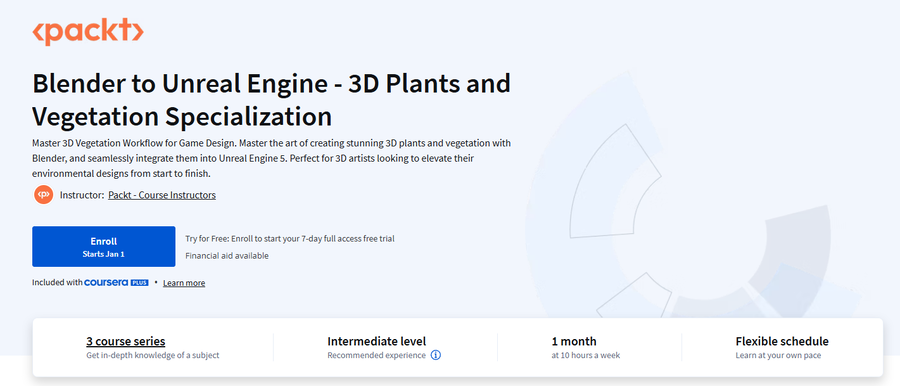Click the 'at 10 hours a week' text
Image resolution: width=900 pixels, height=386 pixels.
[585, 356]
